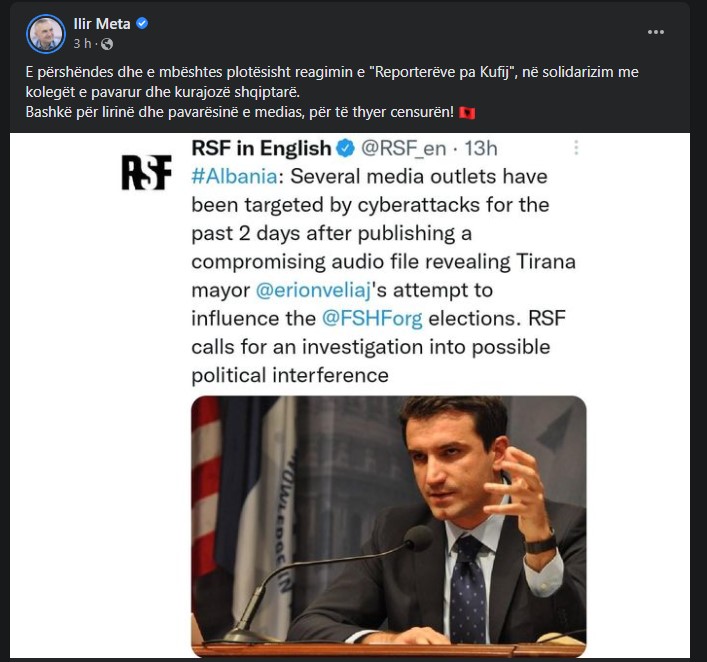This screenshot has width=707, height=662.
Task: Click the @FSHForg mention
Action: [368, 322]
